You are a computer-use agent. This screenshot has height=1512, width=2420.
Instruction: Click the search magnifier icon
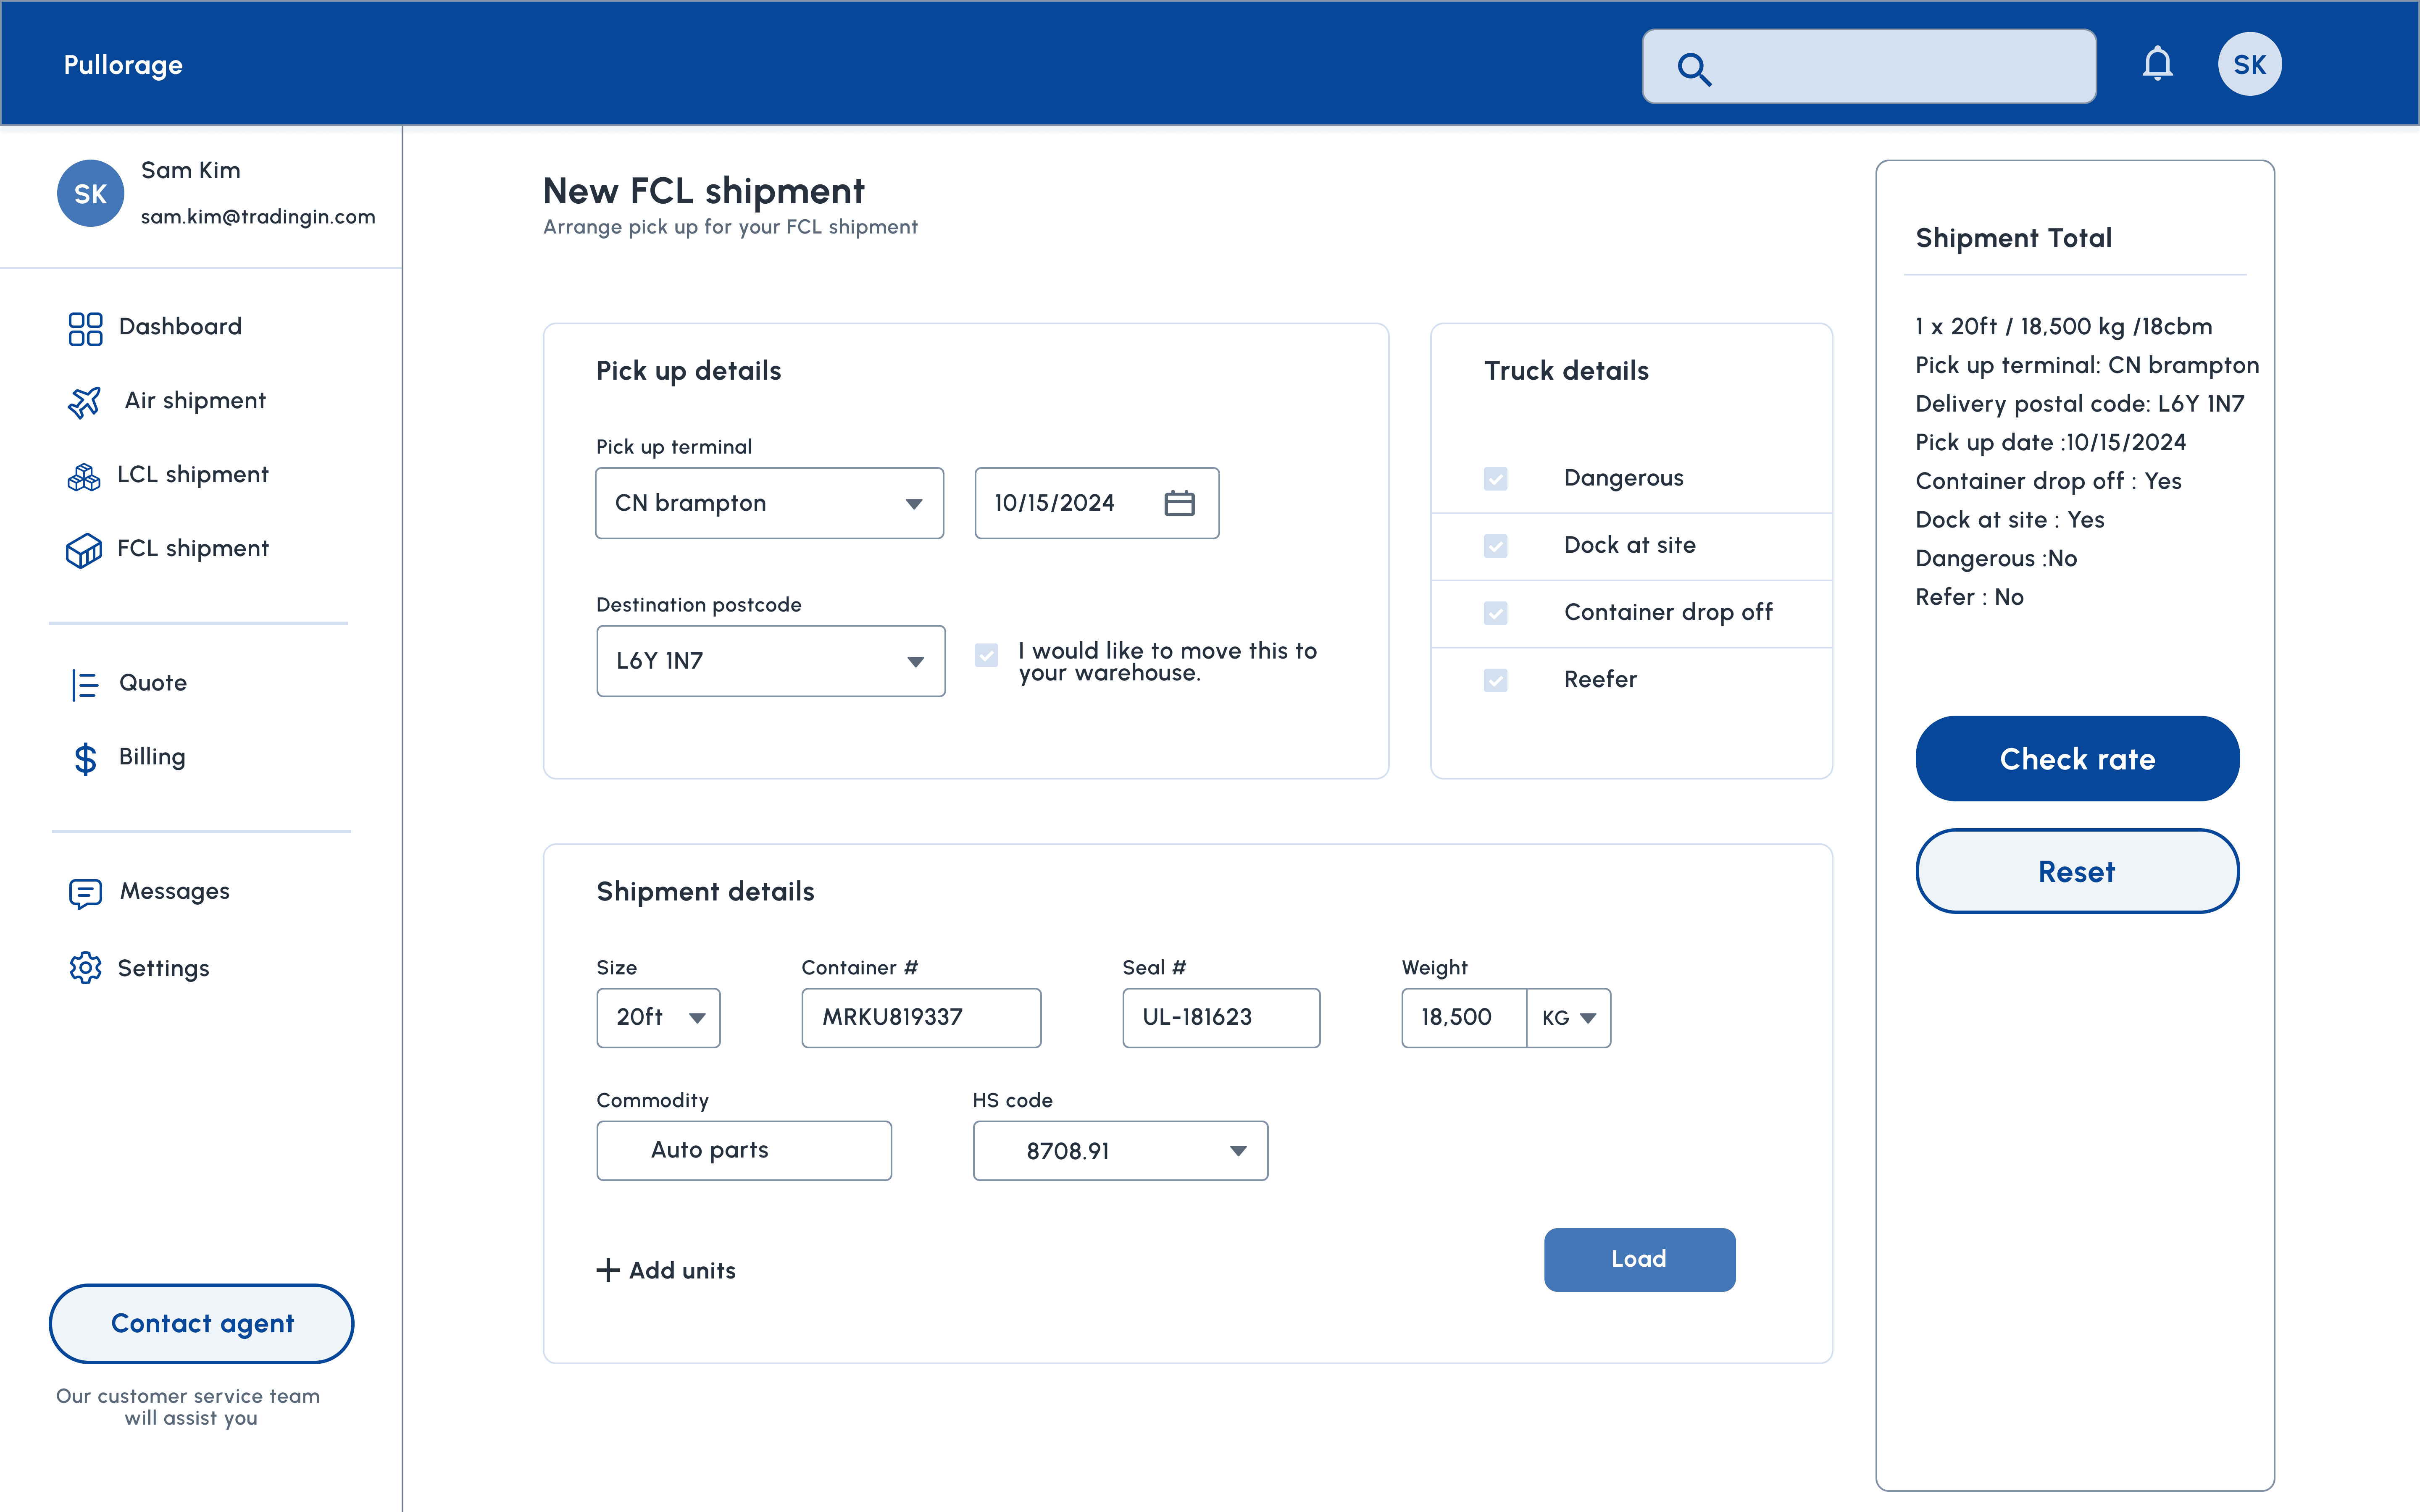point(1694,69)
